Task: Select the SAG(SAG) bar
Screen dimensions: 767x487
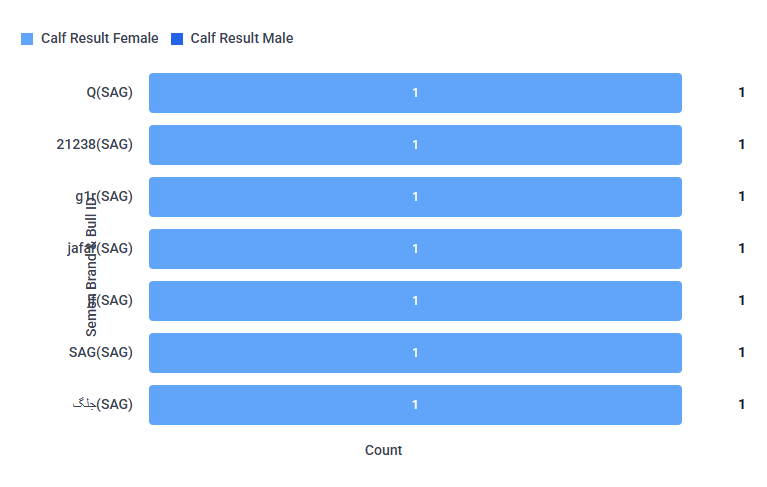Action: coord(415,353)
